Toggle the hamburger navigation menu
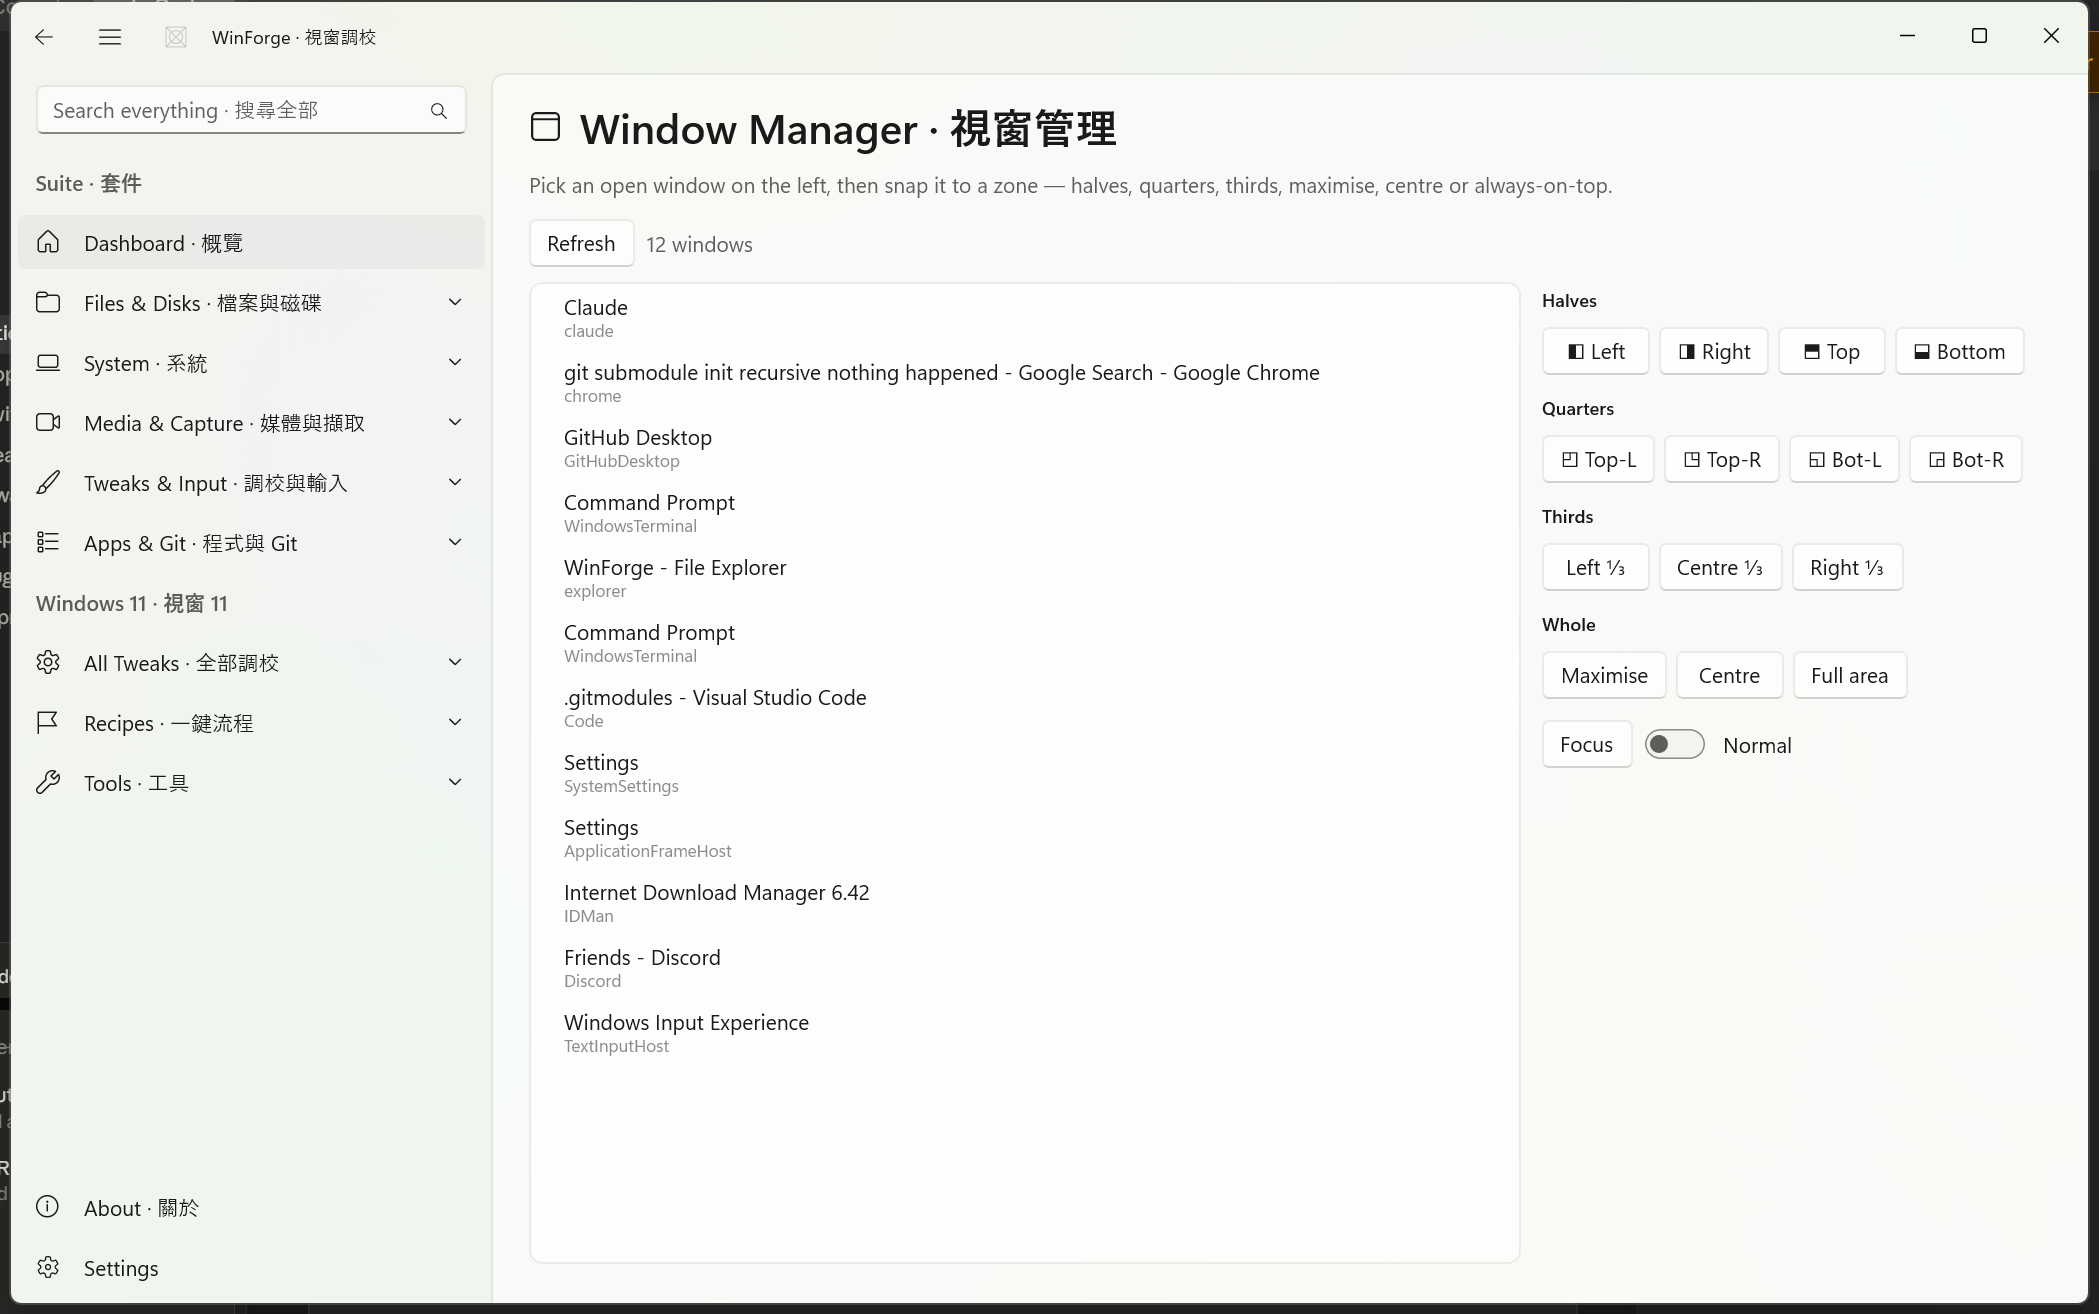The height and width of the screenshot is (1314, 2099). [x=110, y=37]
